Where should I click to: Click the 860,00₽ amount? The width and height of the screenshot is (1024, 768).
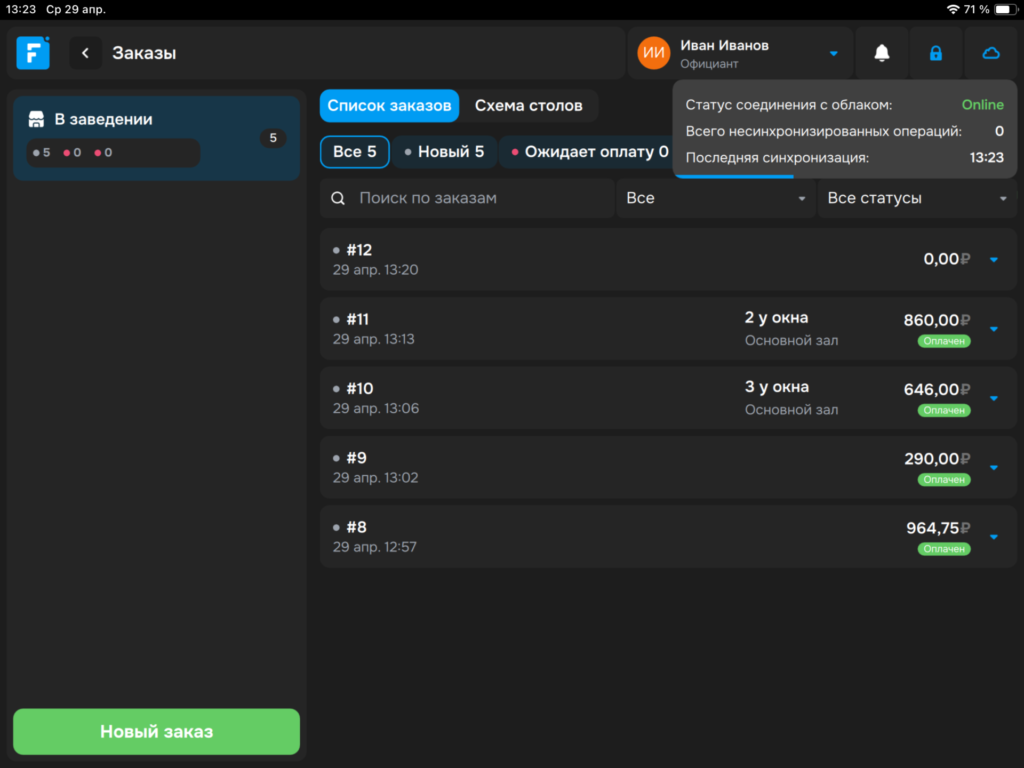[x=936, y=320]
